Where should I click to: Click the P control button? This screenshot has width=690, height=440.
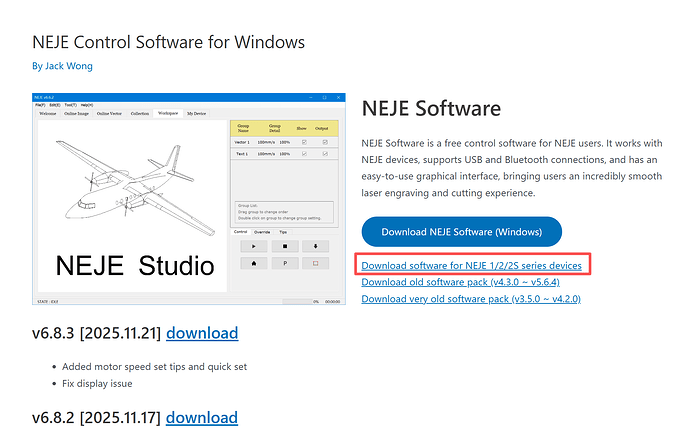pos(285,264)
